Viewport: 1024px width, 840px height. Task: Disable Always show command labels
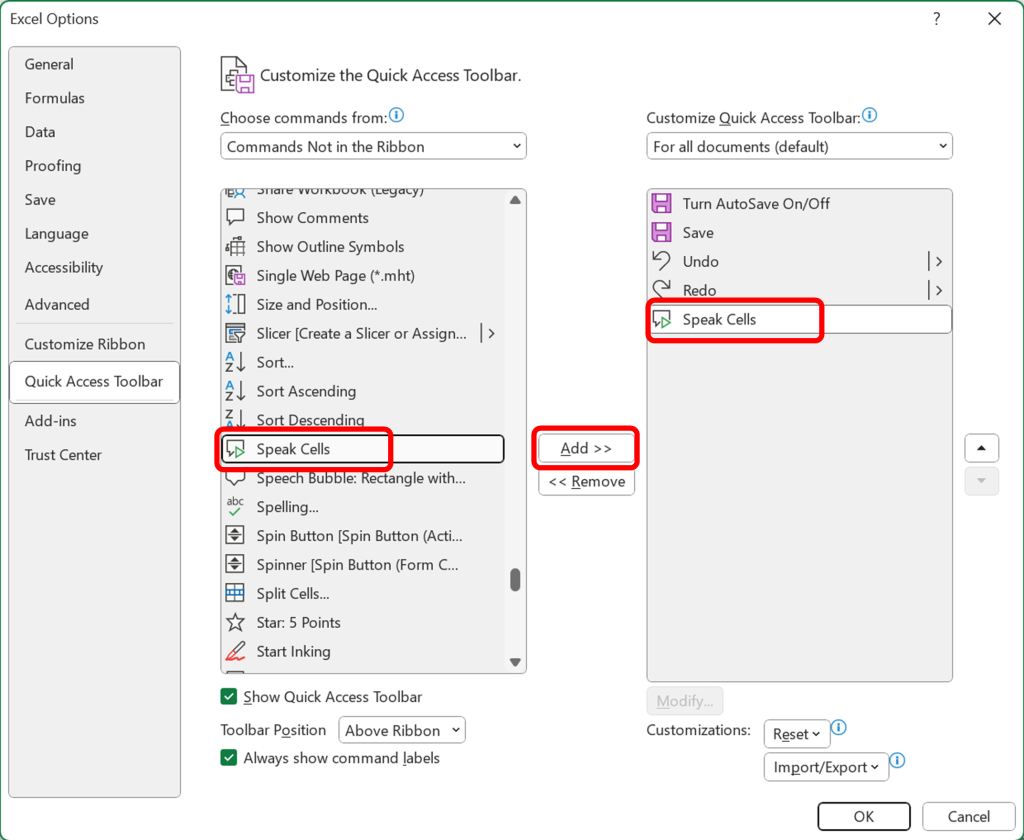tap(228, 758)
